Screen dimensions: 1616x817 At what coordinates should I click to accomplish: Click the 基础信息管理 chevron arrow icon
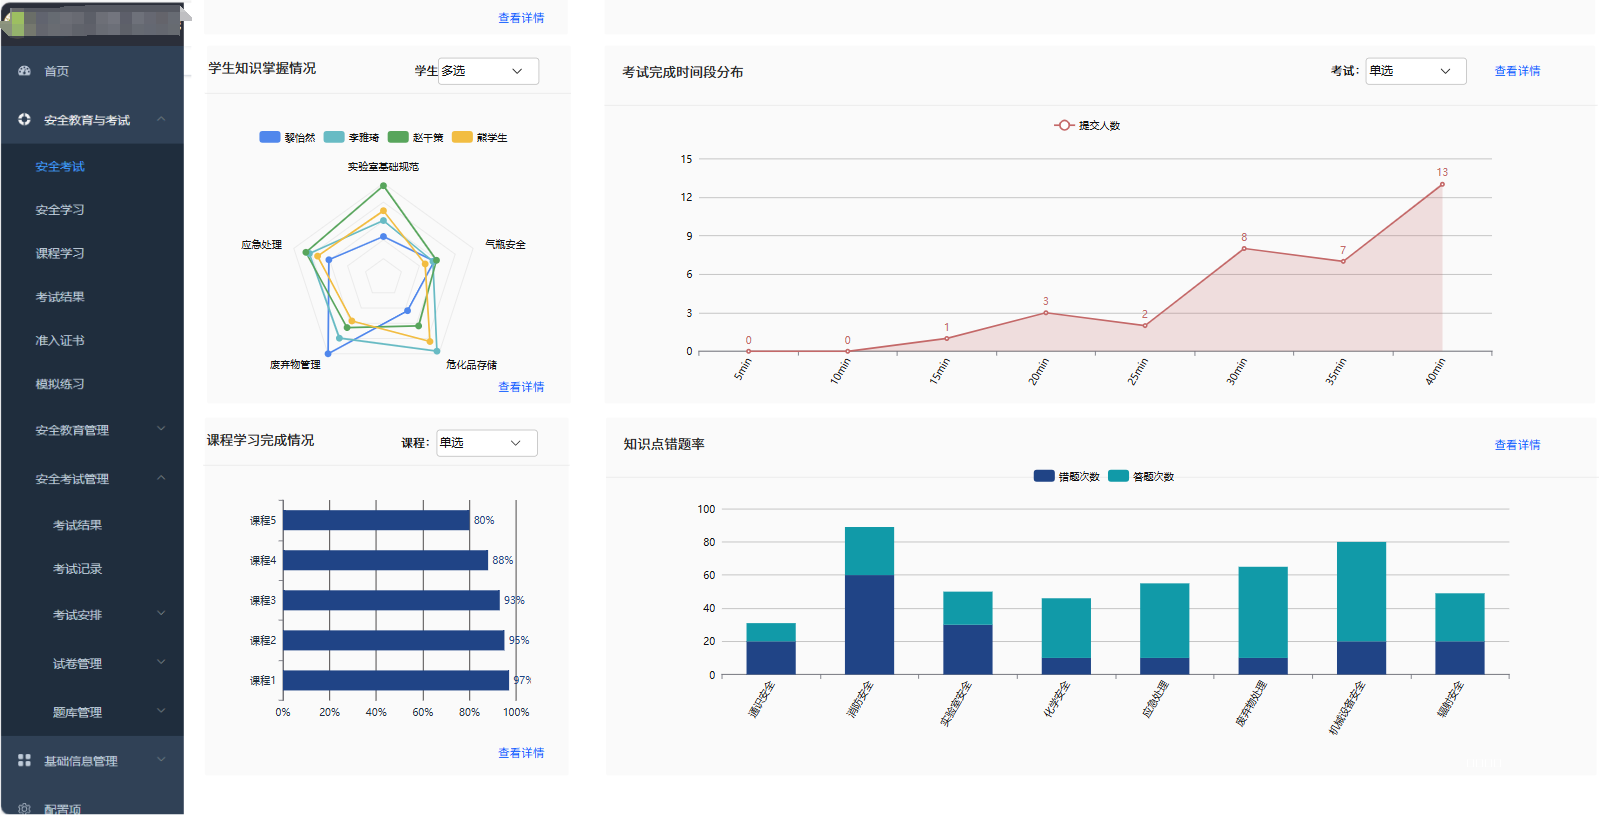click(161, 761)
